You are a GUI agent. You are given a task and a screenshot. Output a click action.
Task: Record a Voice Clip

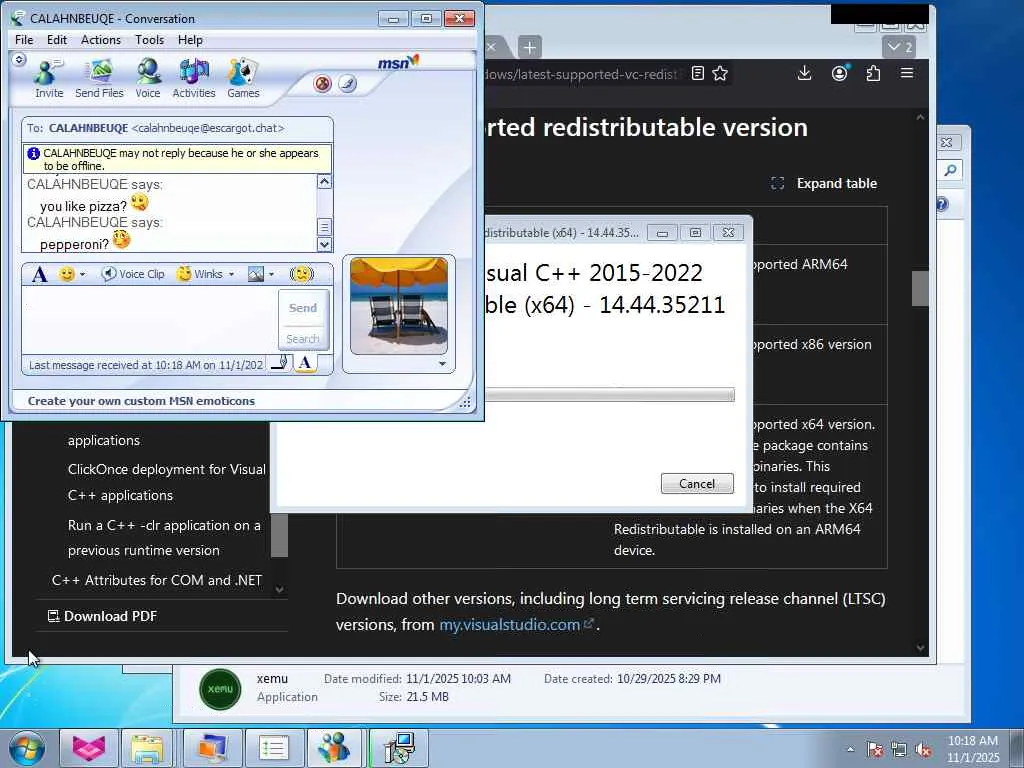point(133,274)
